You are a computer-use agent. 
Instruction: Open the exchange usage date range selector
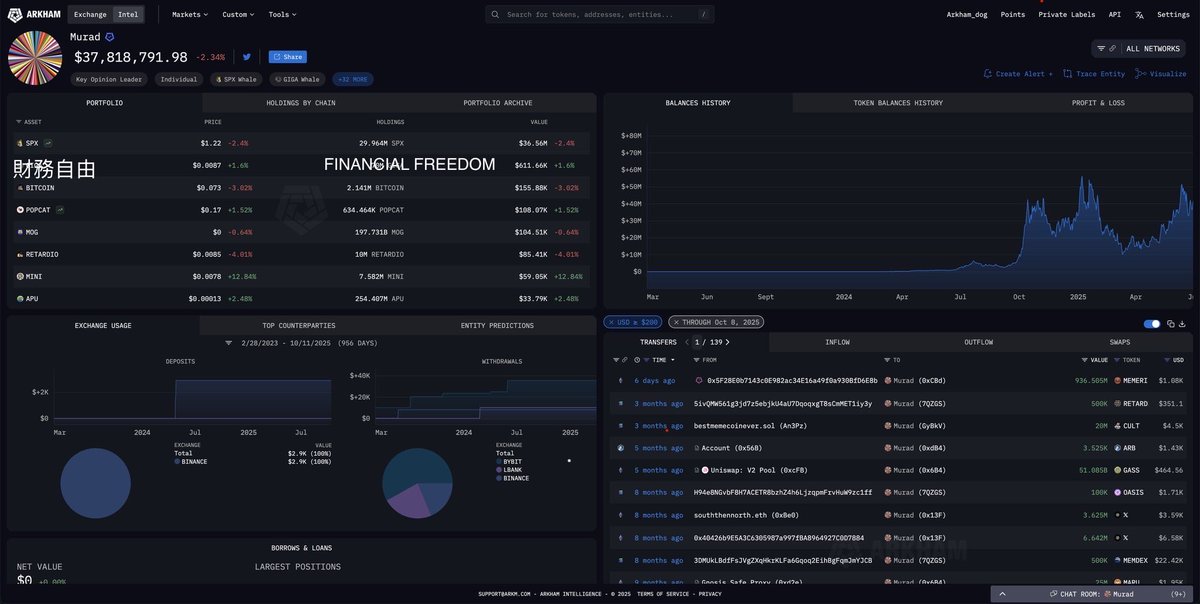[301, 342]
